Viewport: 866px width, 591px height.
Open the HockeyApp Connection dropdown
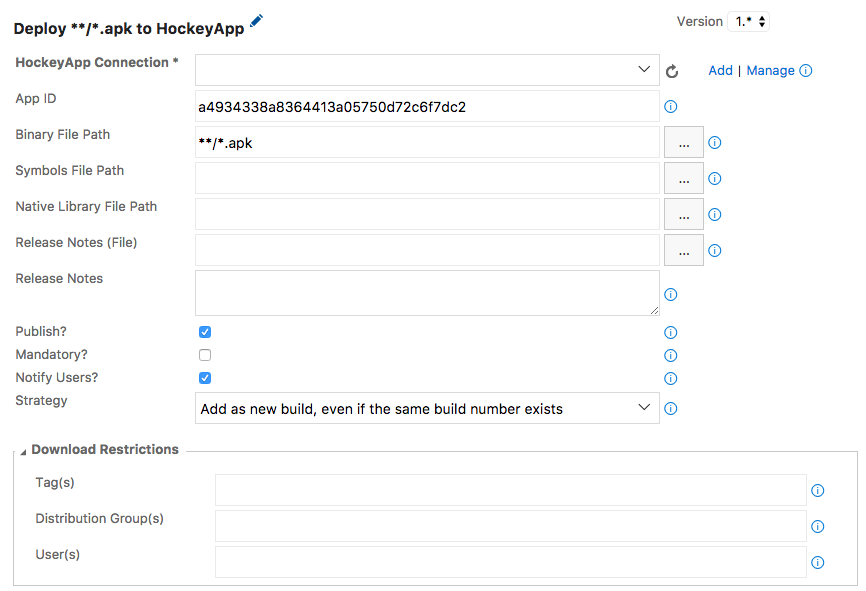click(x=643, y=69)
